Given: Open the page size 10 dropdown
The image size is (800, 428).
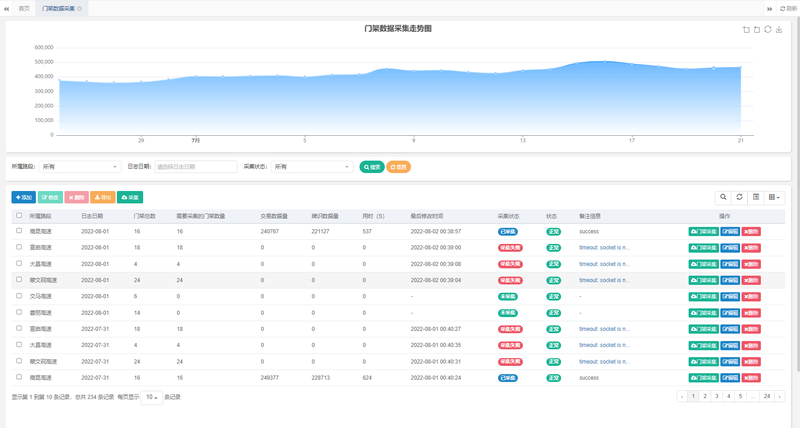Looking at the screenshot, I should coord(152,397).
